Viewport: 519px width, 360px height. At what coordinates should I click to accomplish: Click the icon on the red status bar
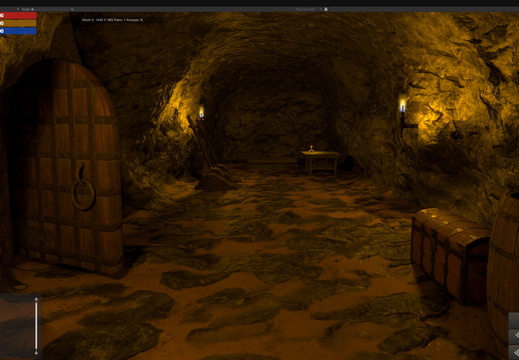2,15
